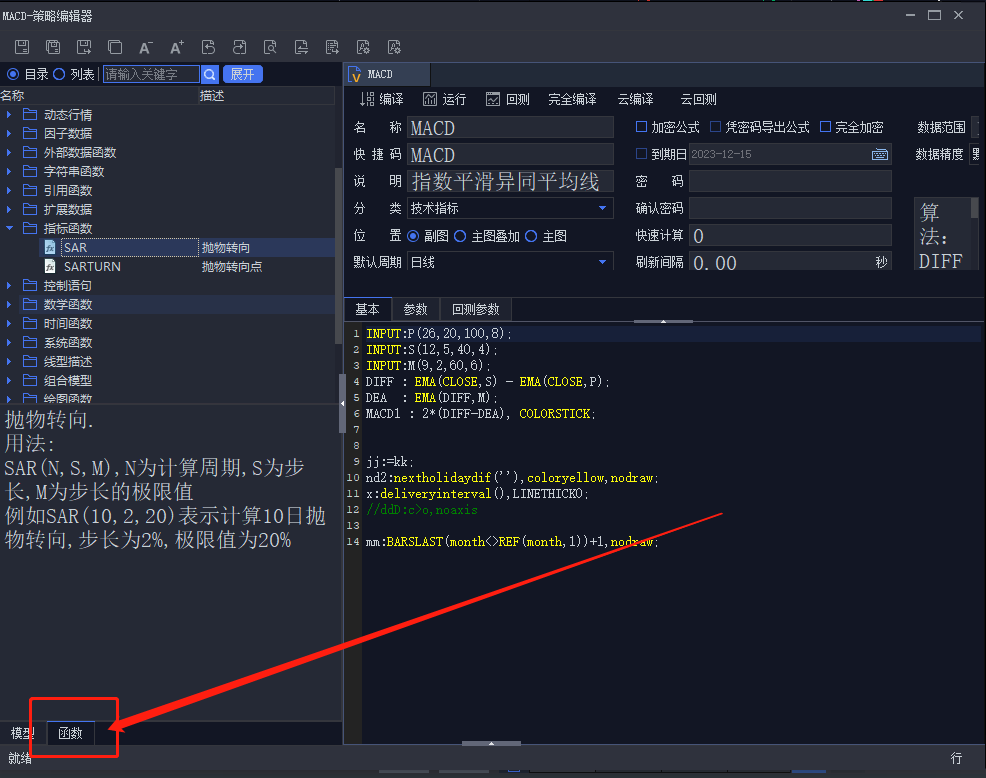Viewport: 986px width, 778px height.
Task: Expand the 动态行情 tree node
Action: tap(9, 114)
